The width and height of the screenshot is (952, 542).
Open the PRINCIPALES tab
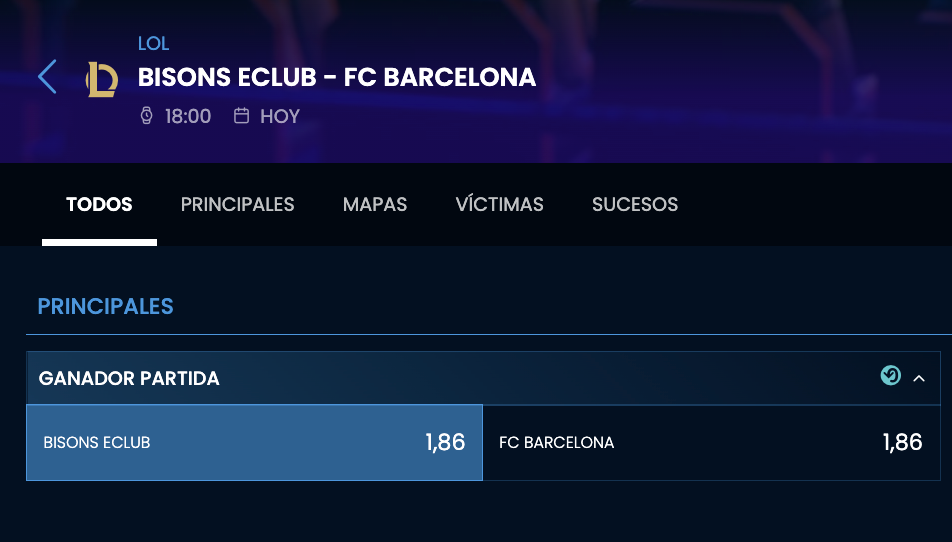coord(237,204)
